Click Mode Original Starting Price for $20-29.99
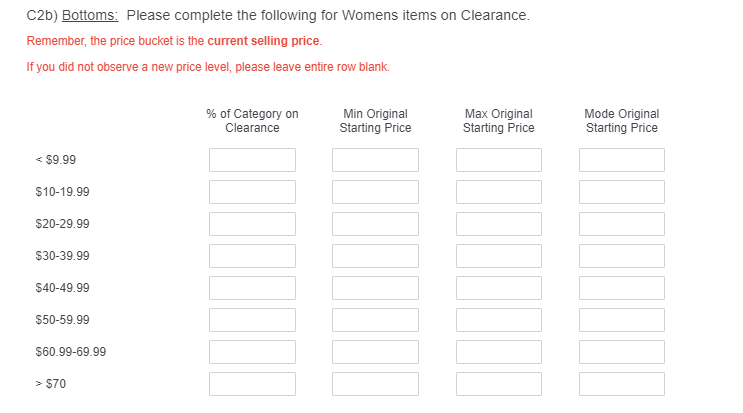 point(622,224)
